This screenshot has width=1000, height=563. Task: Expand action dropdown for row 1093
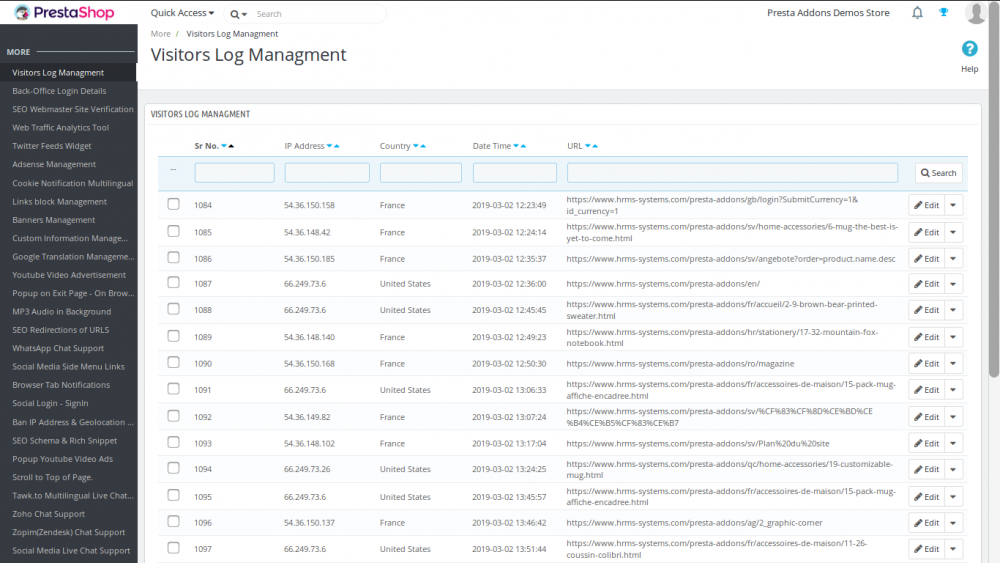click(953, 443)
